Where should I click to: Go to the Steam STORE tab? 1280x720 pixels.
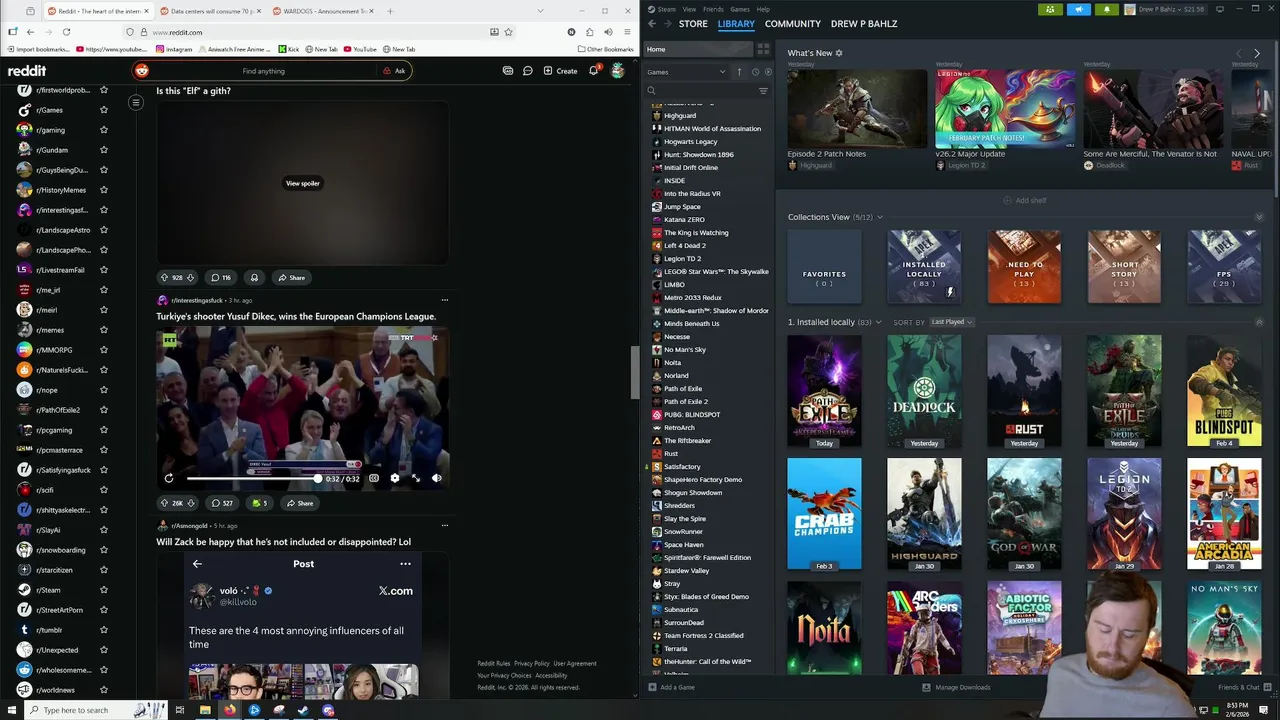point(693,23)
